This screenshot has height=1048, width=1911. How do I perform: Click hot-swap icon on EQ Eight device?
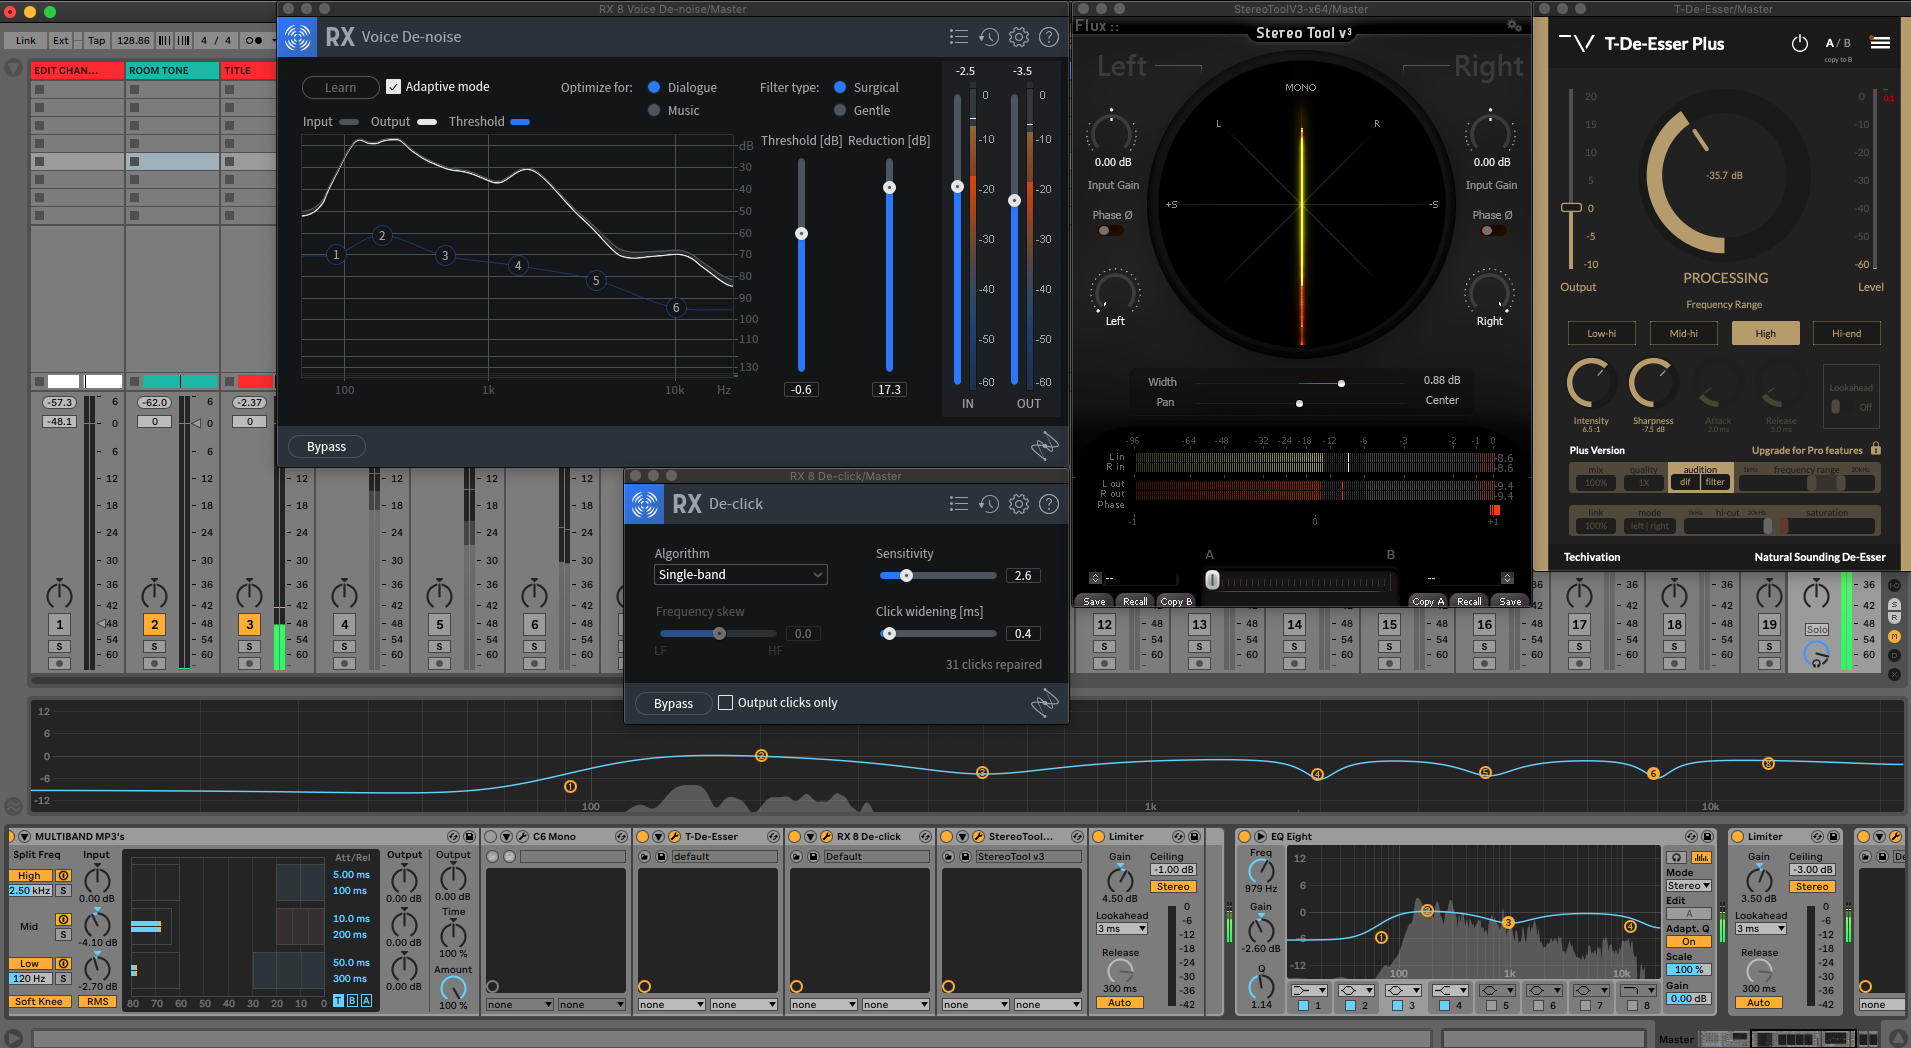tap(1691, 836)
